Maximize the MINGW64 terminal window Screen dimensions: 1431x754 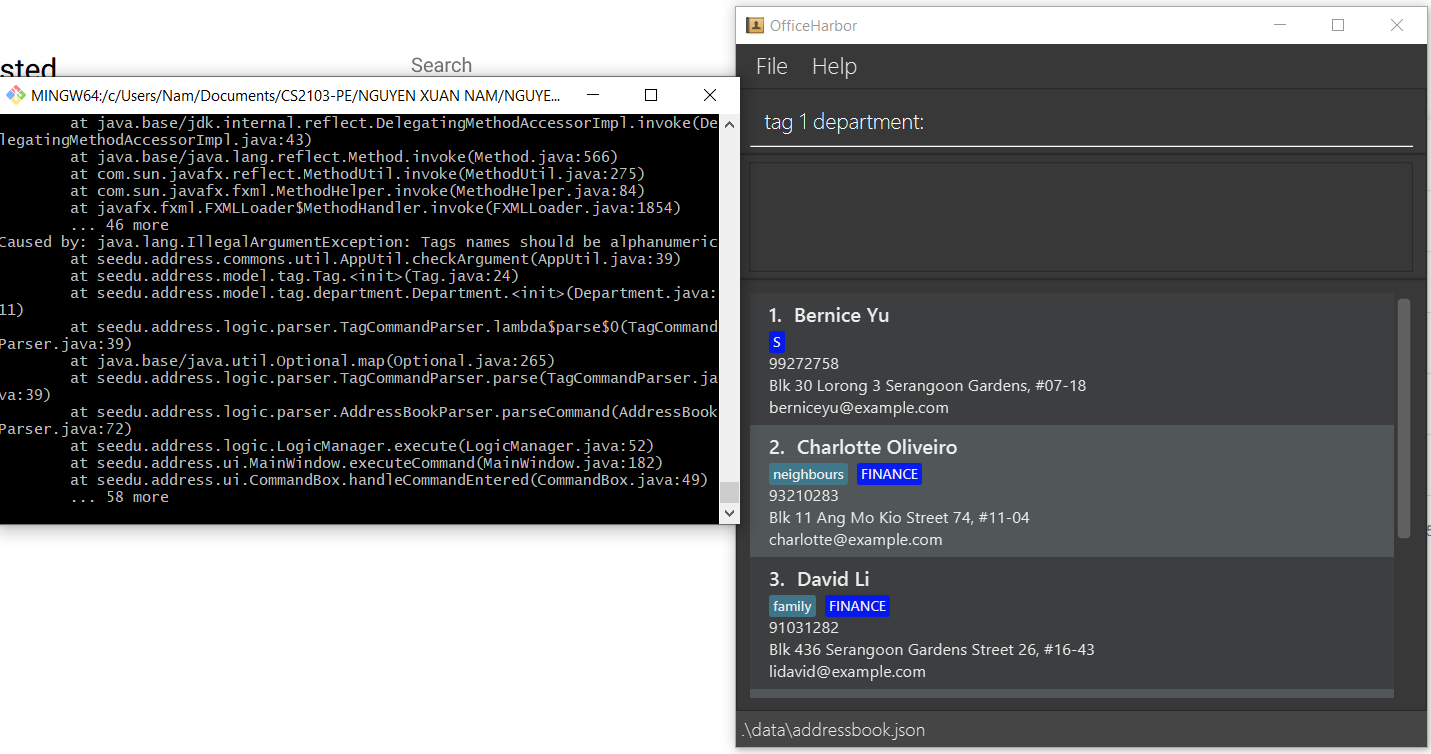click(651, 95)
